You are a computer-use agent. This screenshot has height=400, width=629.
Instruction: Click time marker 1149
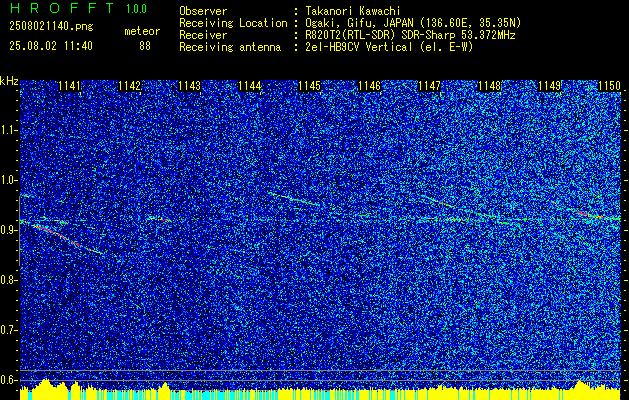pos(550,86)
